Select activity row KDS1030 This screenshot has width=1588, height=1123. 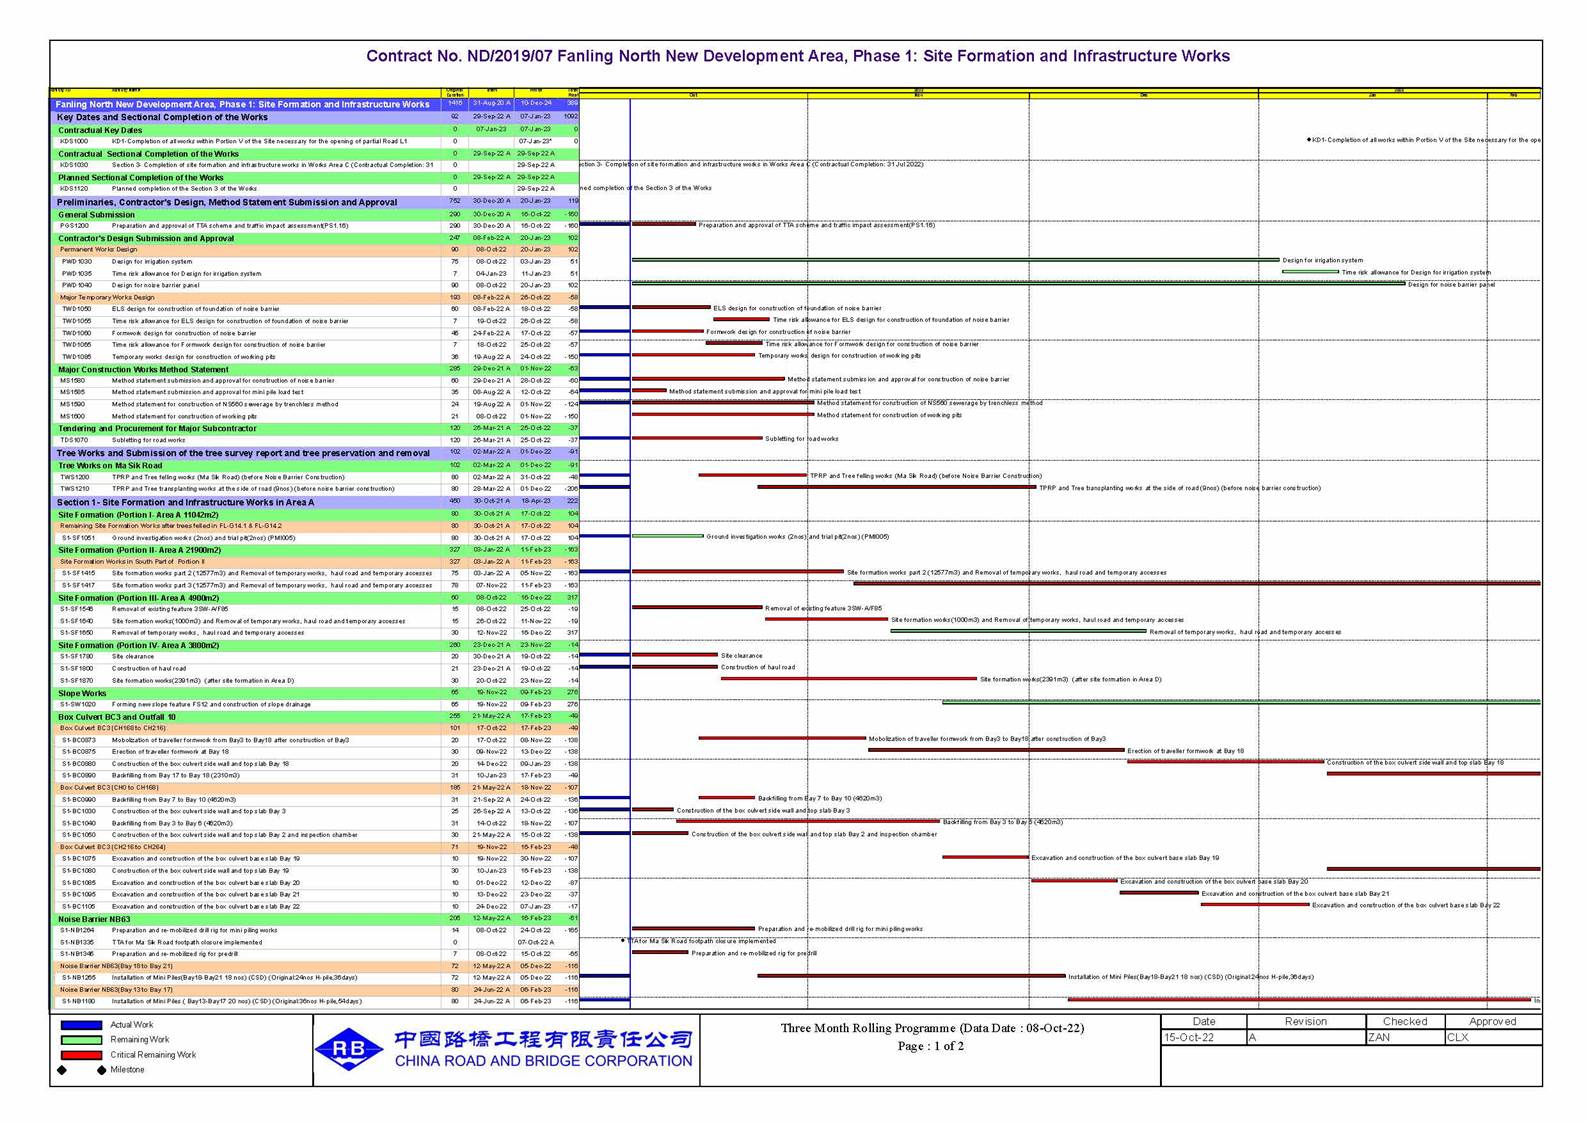pos(315,165)
